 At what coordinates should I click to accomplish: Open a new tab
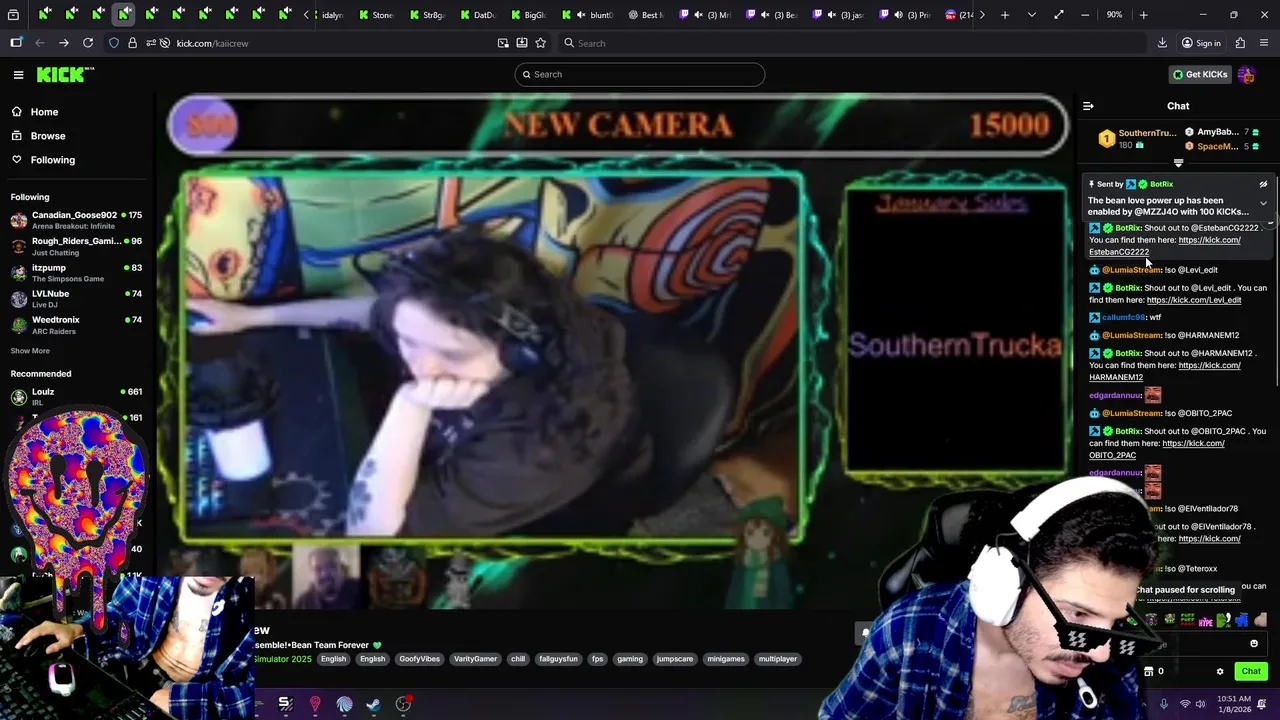click(x=1005, y=15)
